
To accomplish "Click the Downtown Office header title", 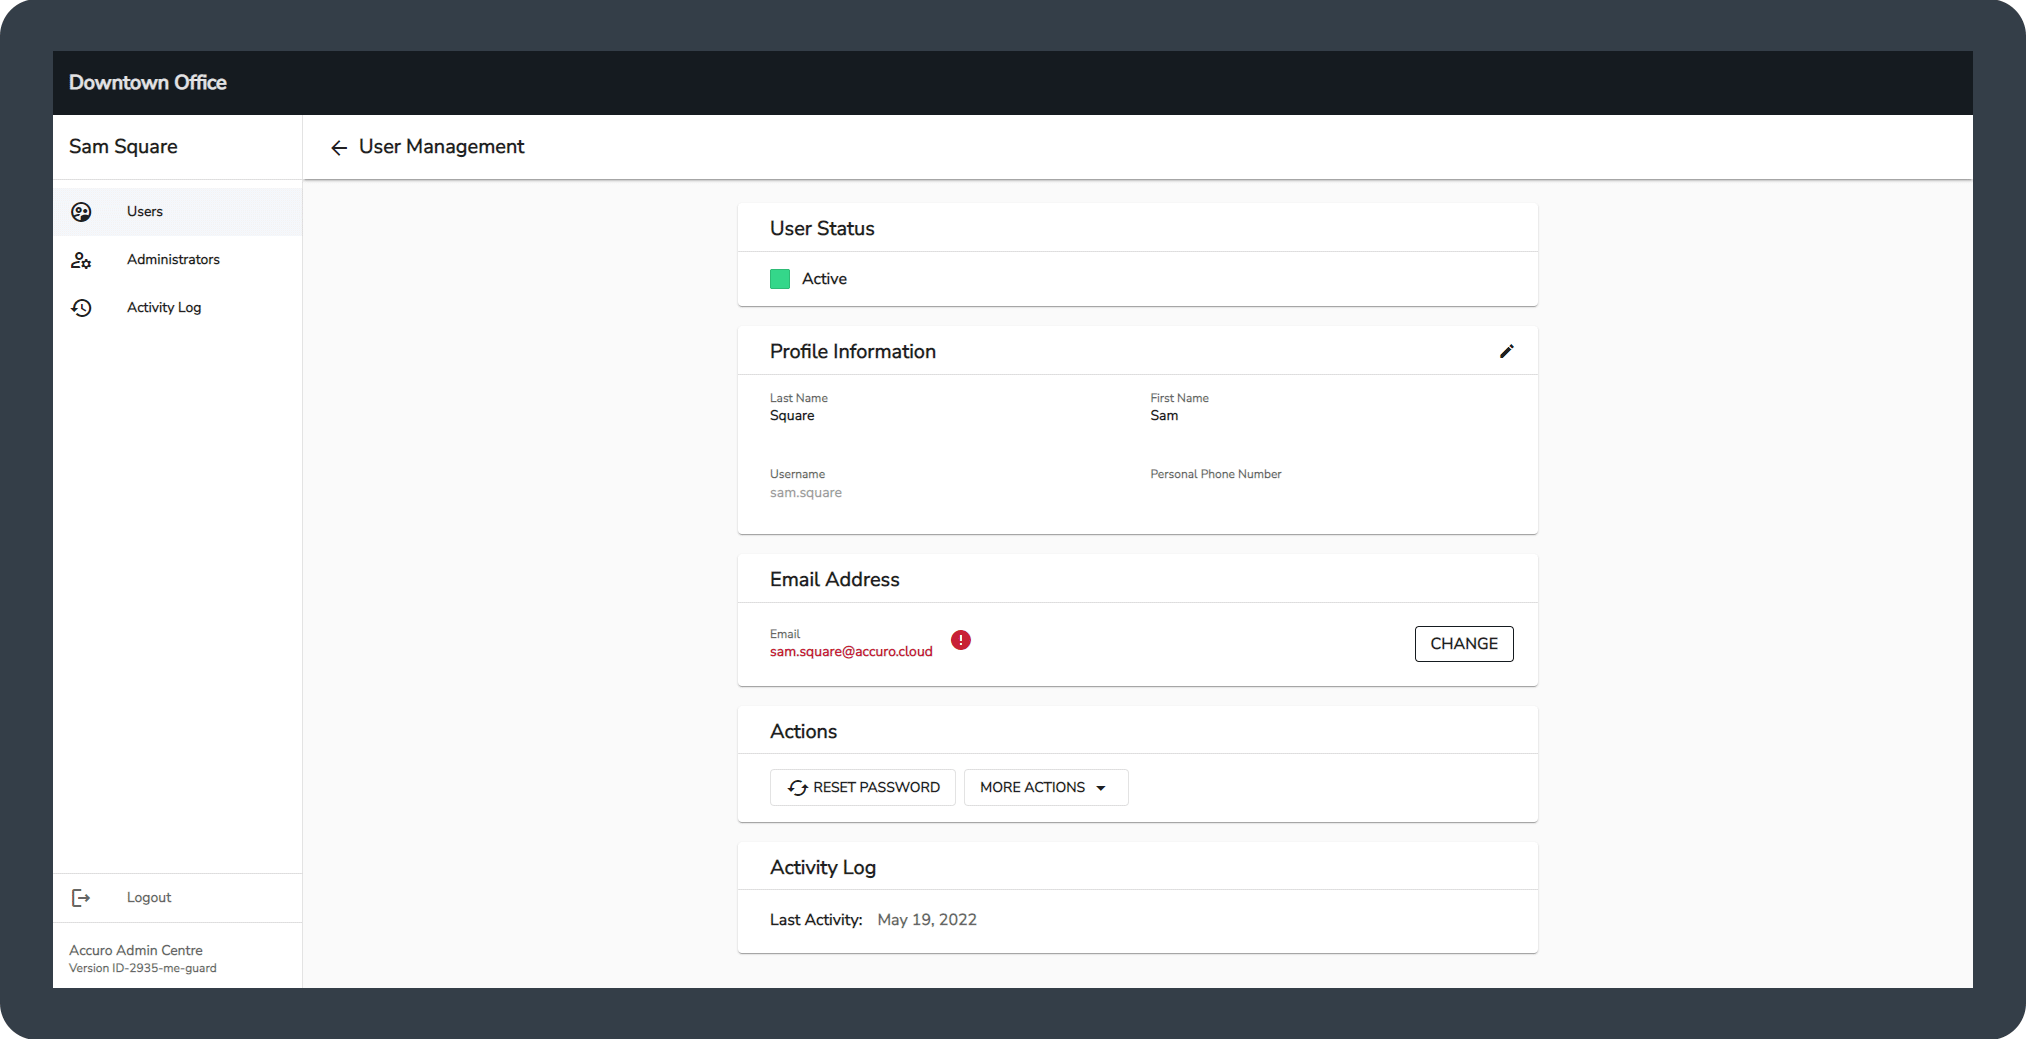I will (x=148, y=83).
